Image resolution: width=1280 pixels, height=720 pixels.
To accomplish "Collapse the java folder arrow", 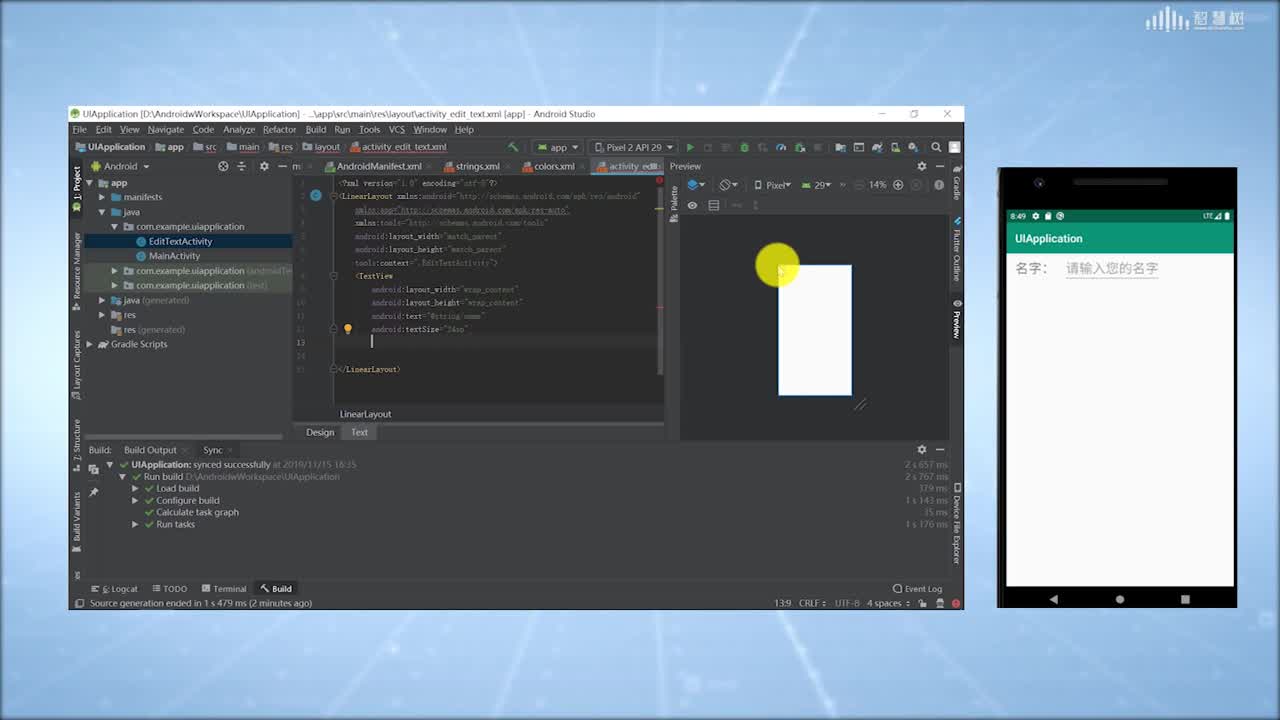I will pyautogui.click(x=102, y=212).
